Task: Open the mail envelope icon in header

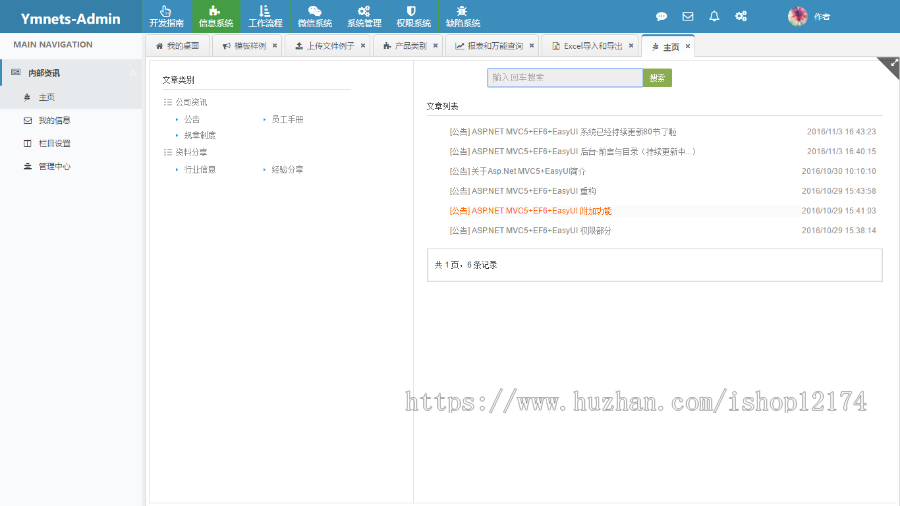Action: pos(688,16)
